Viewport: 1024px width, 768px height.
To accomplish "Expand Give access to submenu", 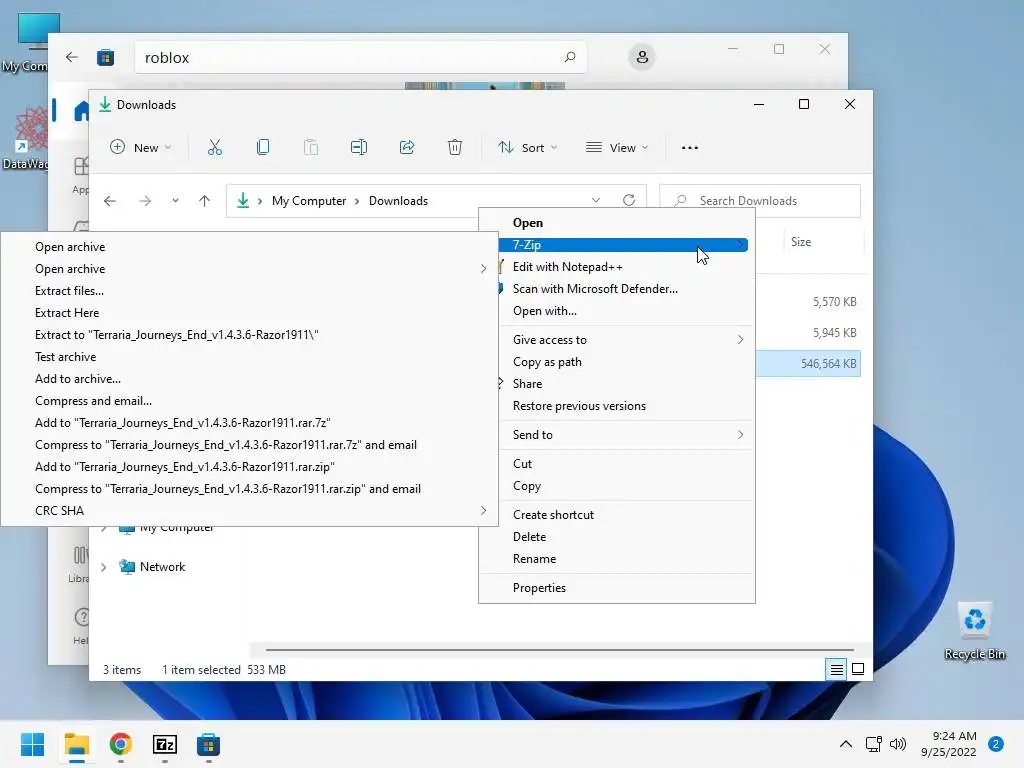I will pos(740,340).
